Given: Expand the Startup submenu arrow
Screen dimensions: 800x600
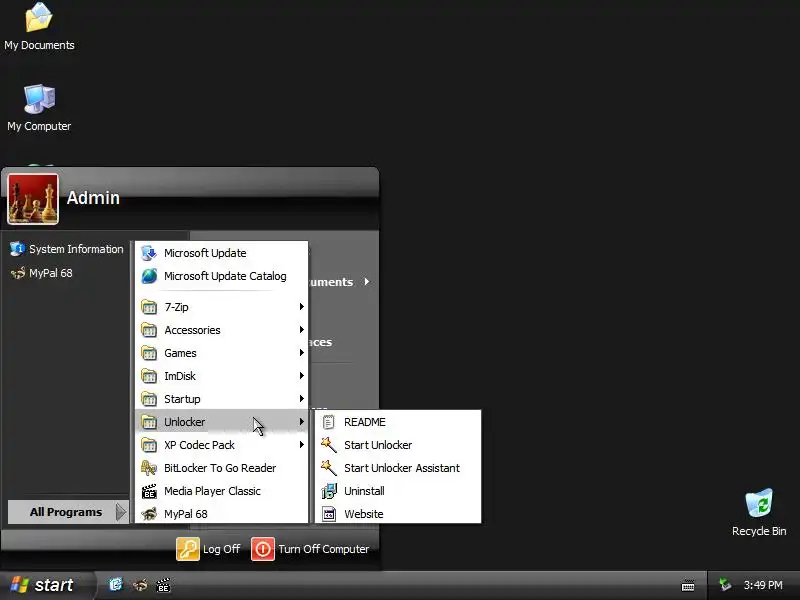Looking at the screenshot, I should click(x=301, y=398).
